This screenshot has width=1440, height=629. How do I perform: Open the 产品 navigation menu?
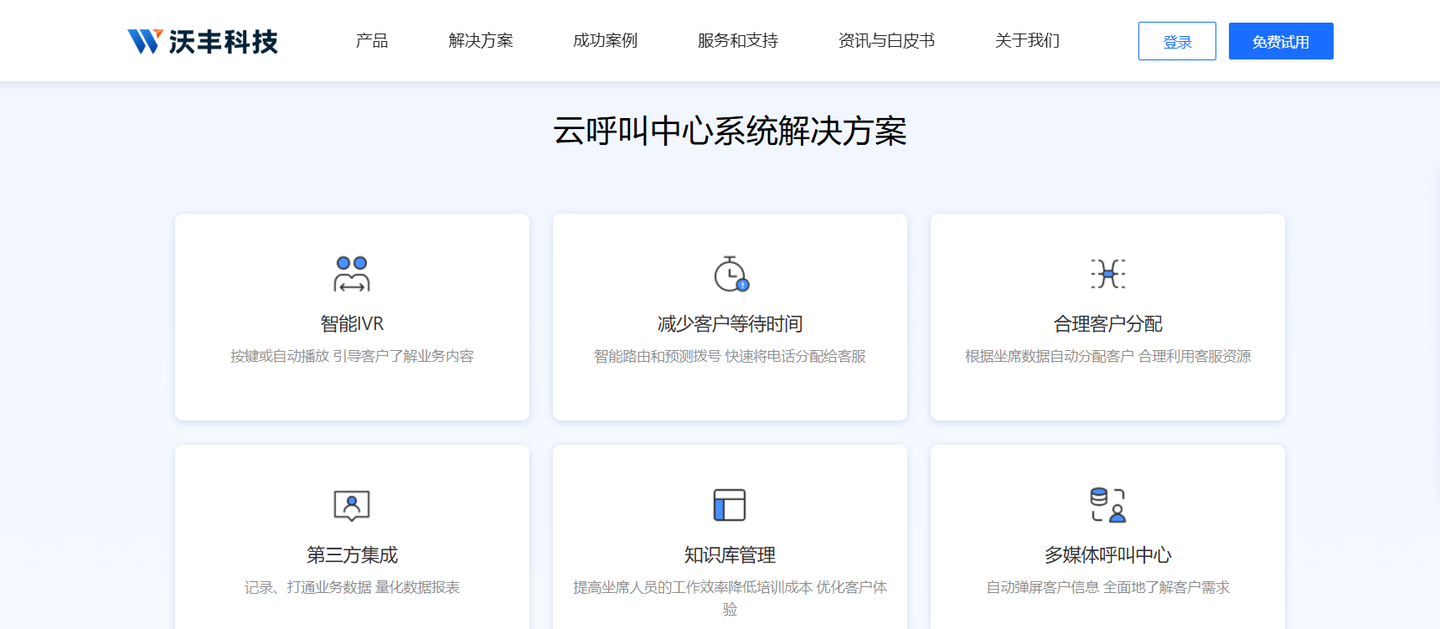[x=372, y=41]
